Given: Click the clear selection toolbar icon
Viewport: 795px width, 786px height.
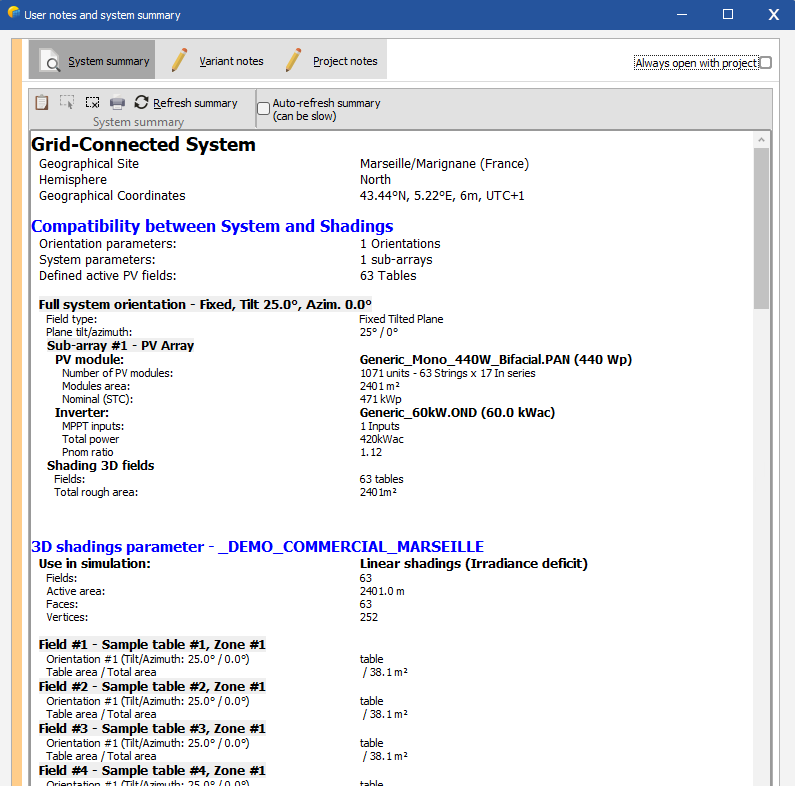Looking at the screenshot, I should tap(92, 102).
